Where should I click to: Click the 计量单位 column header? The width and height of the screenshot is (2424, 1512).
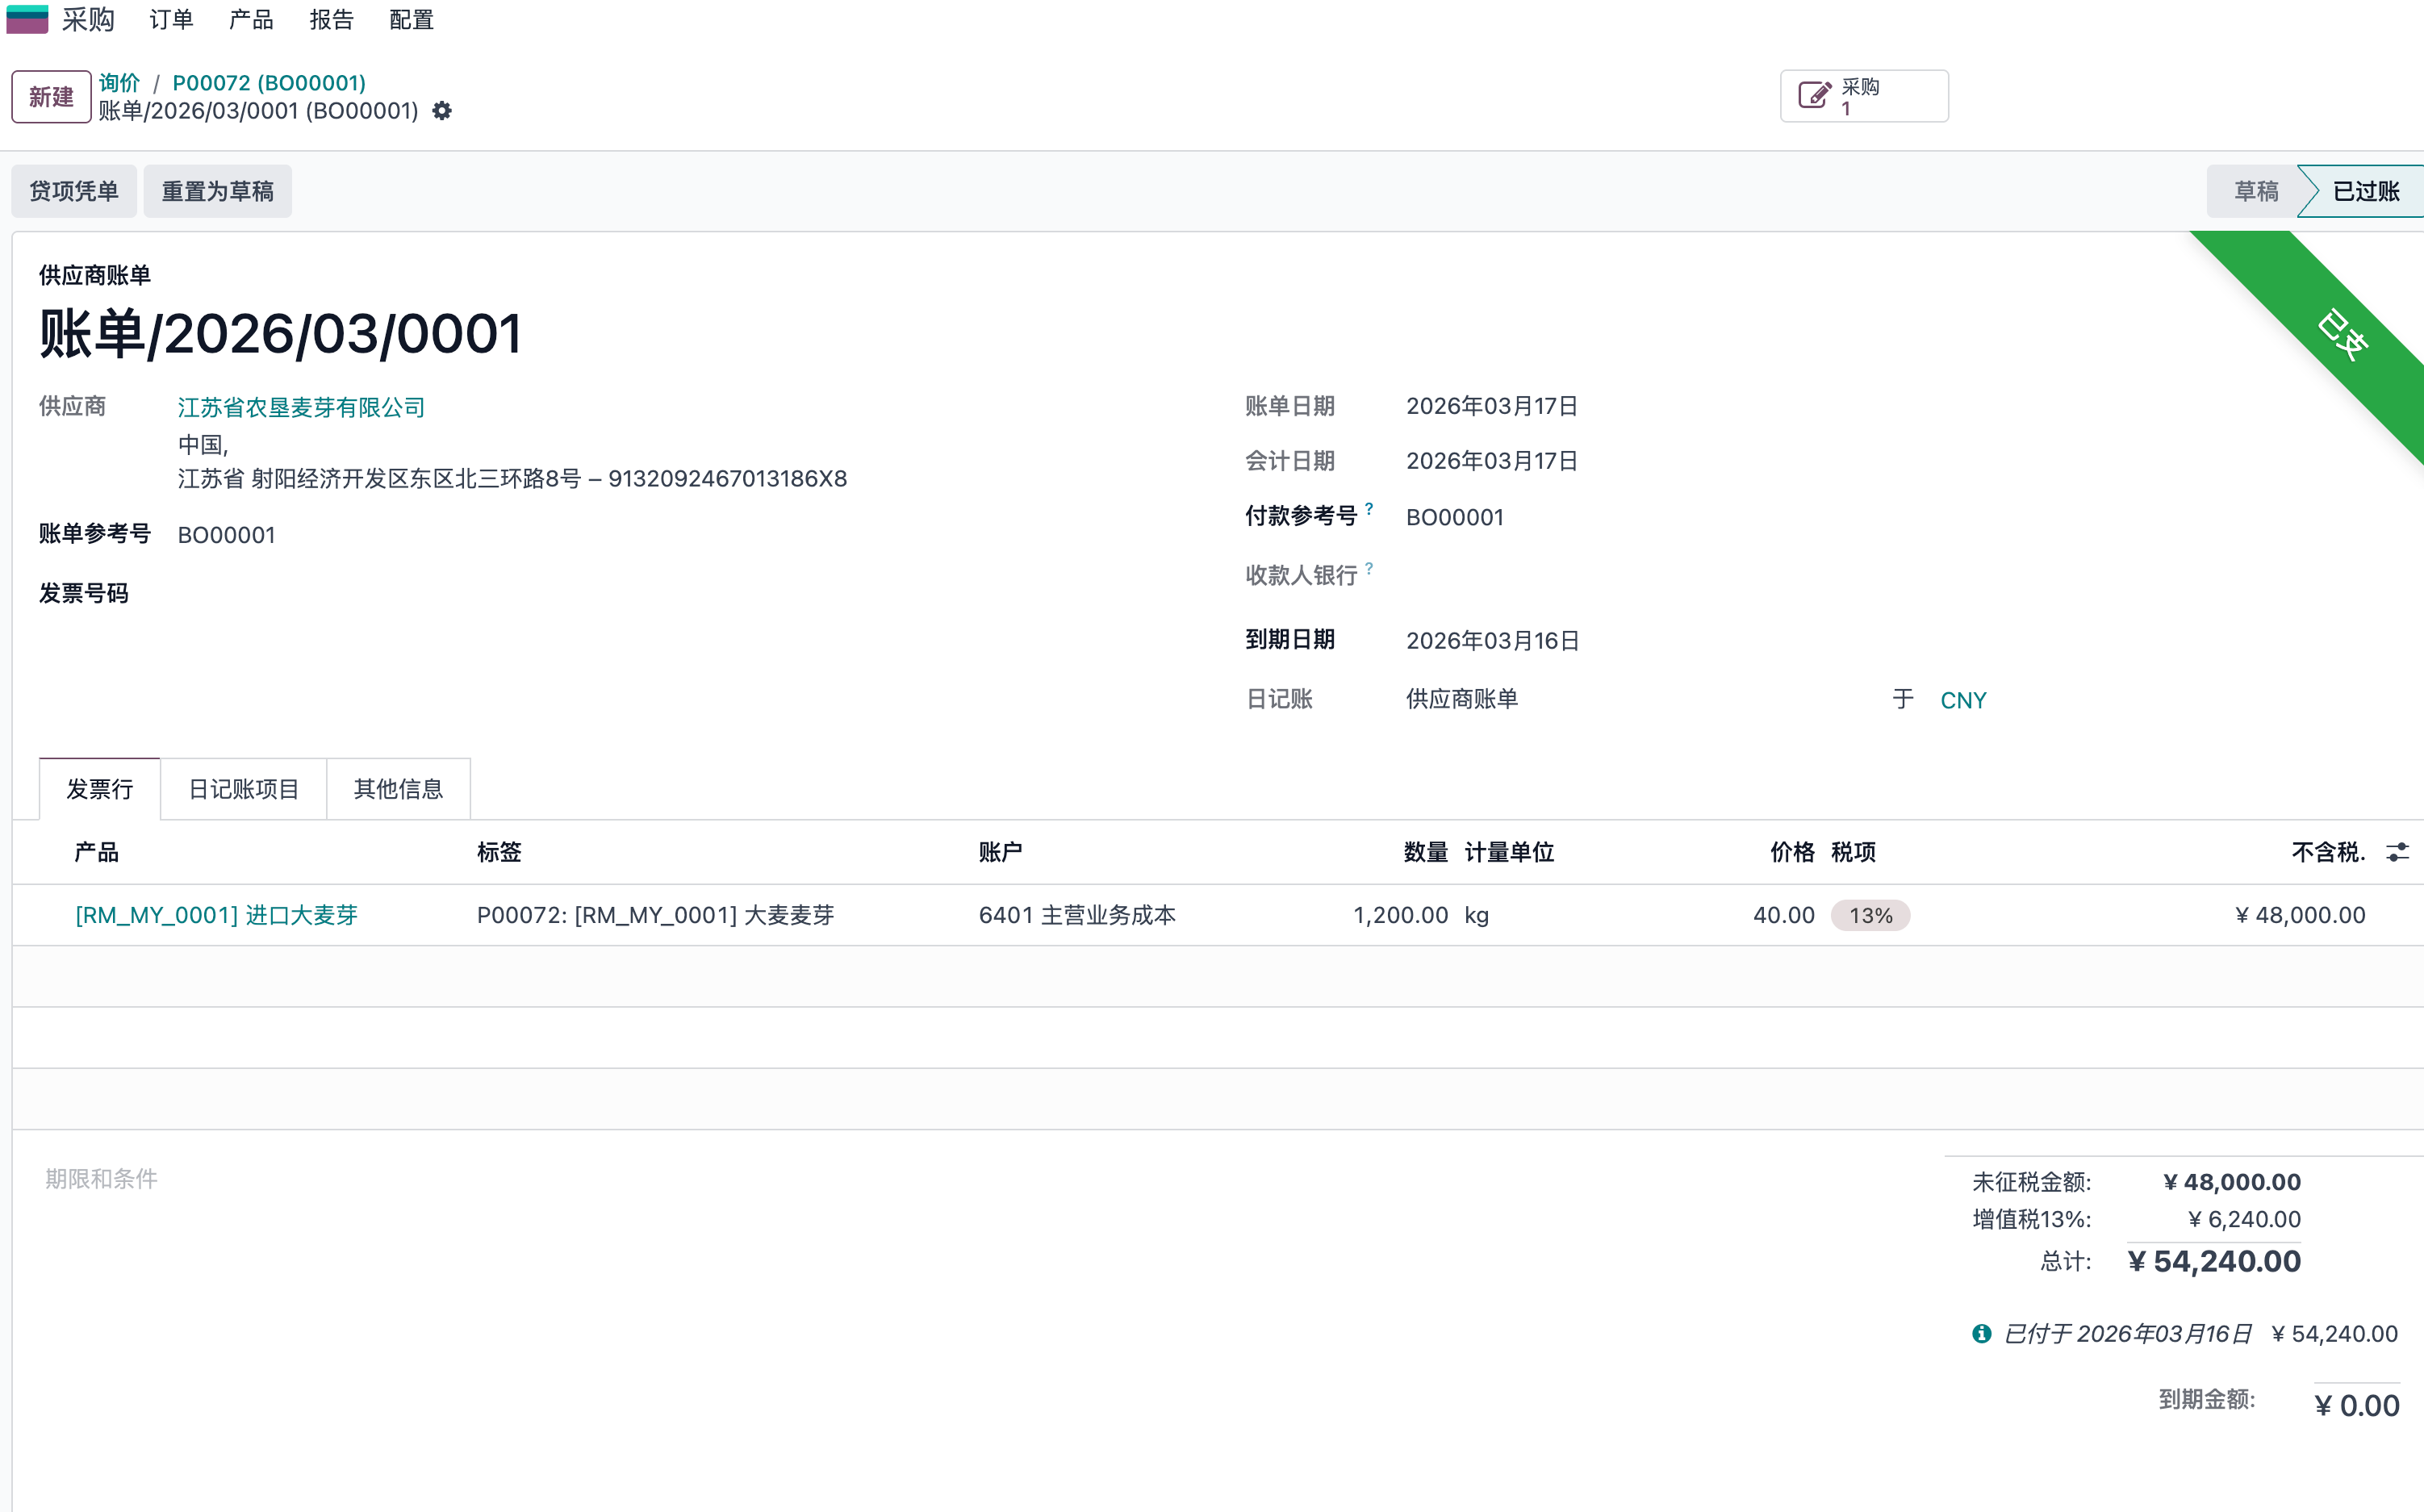(x=1509, y=852)
